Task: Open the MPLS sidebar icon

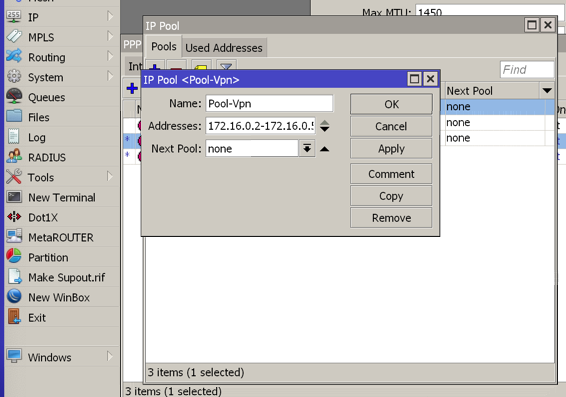Action: coord(14,37)
